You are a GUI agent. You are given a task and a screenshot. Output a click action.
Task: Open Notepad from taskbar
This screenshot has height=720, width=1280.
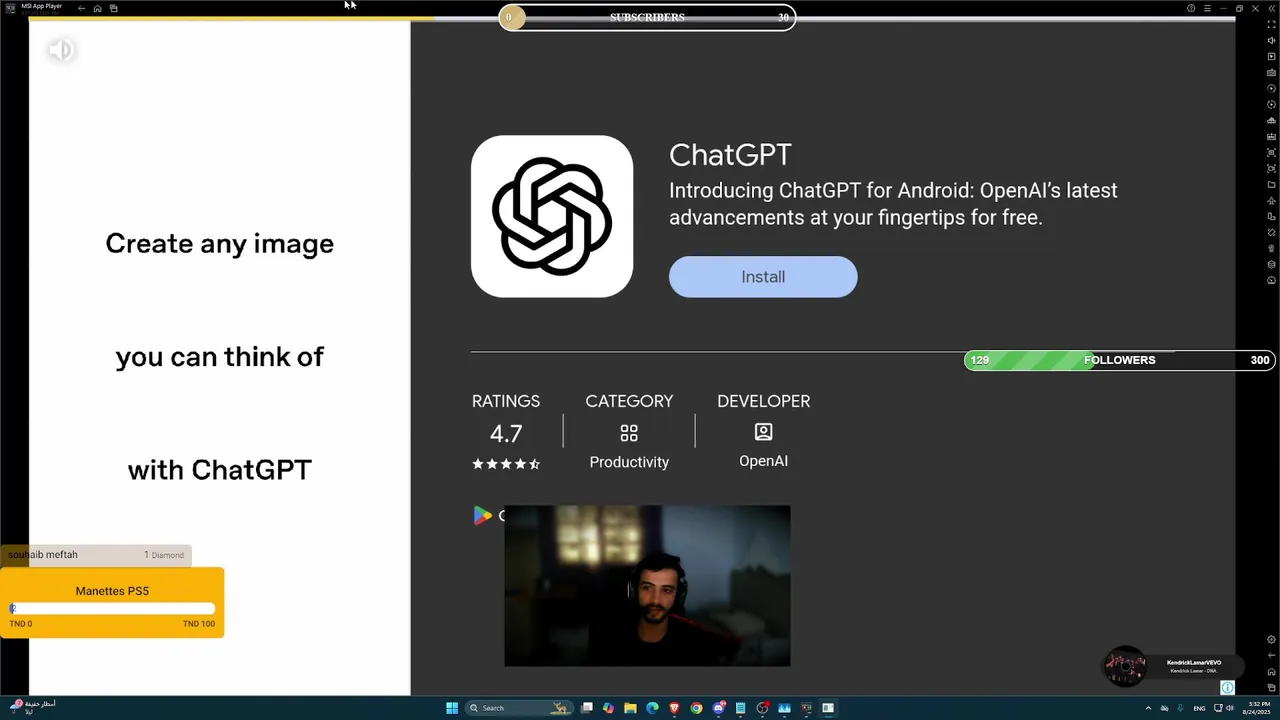pos(740,708)
